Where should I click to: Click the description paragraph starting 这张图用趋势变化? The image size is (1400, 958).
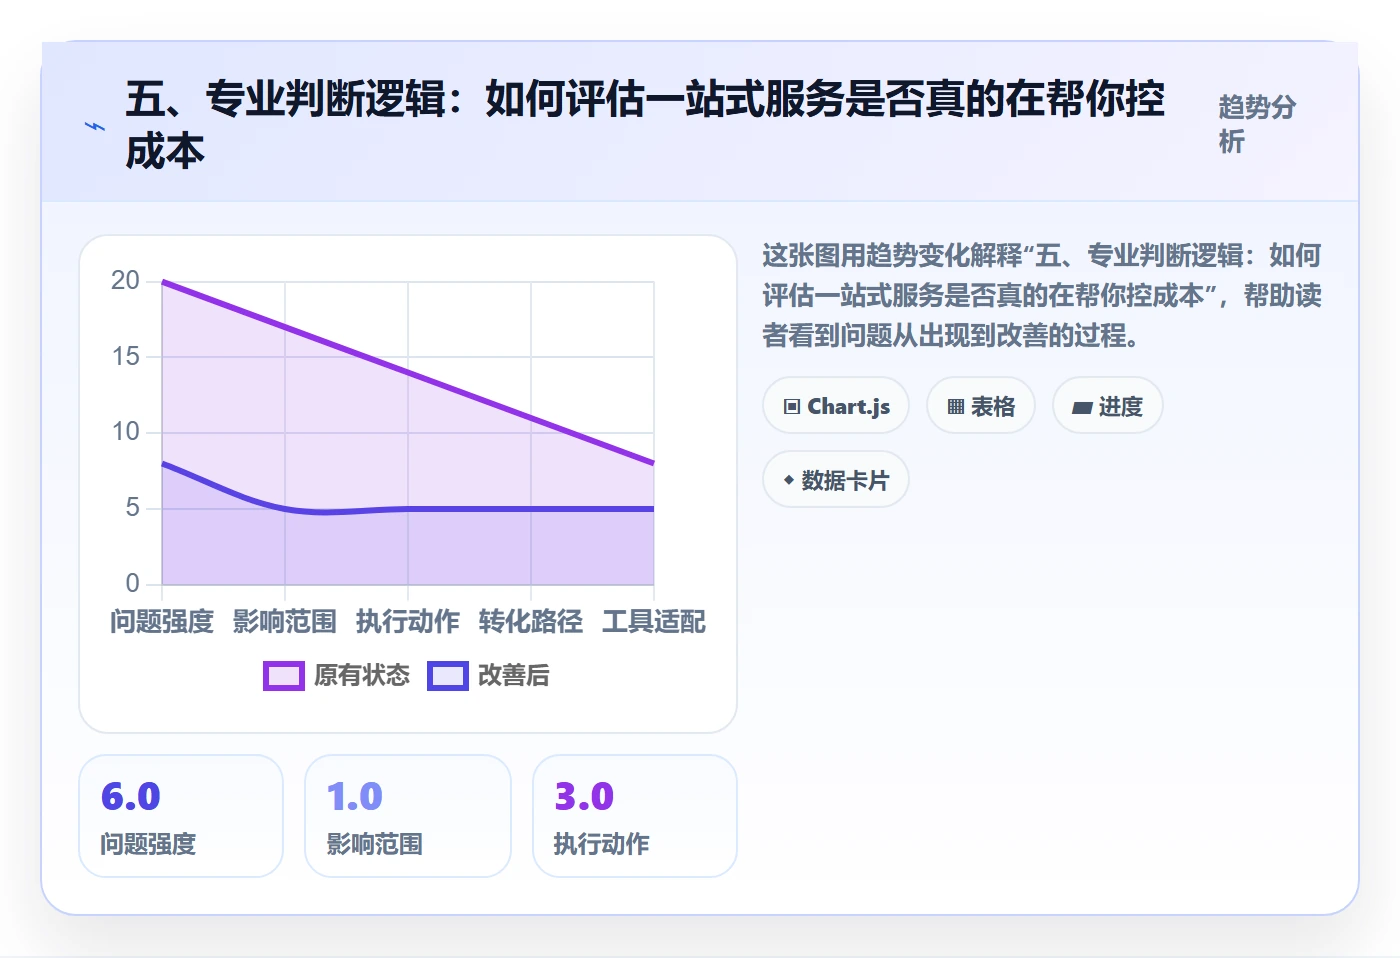(x=1042, y=295)
